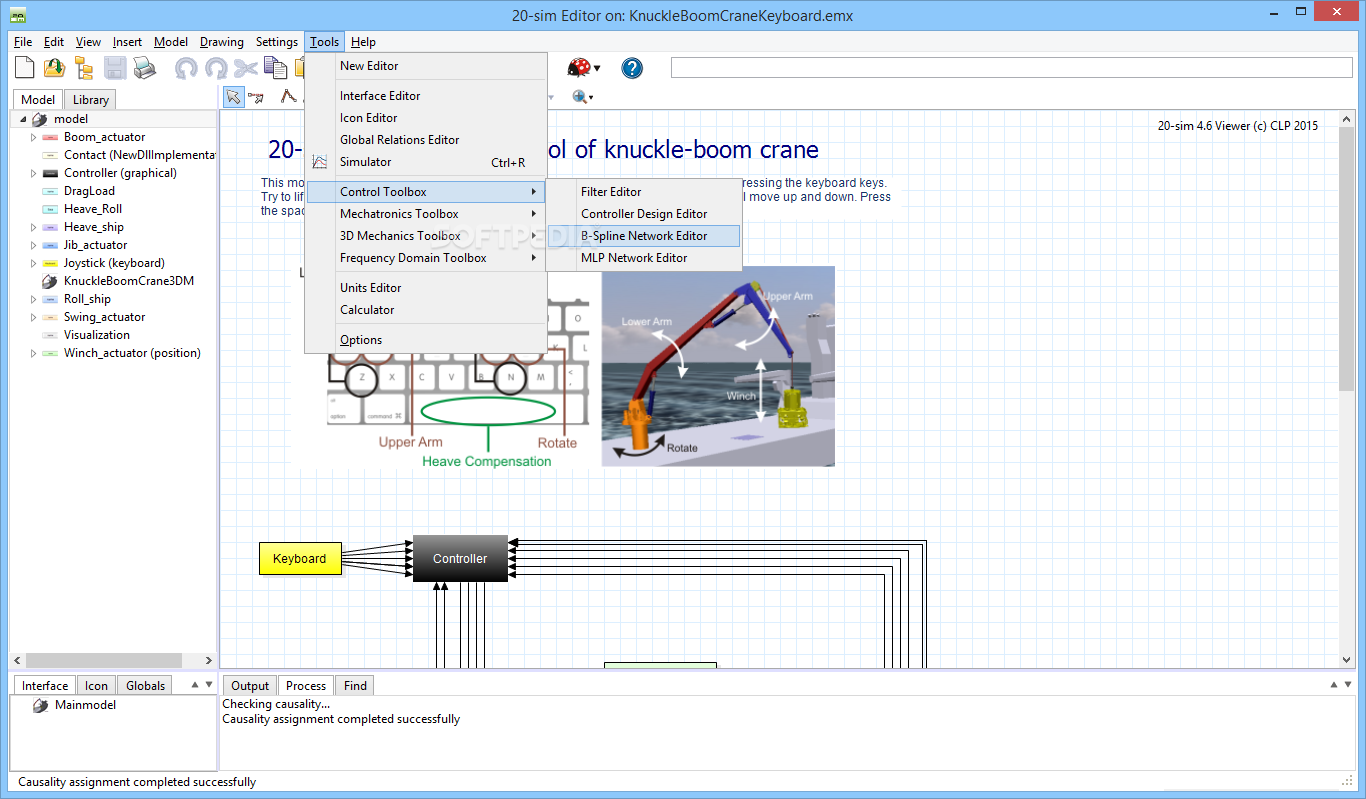Open the Mechatronics Toolbox submenu
Viewport: 1366px width, 799px height.
coord(426,214)
